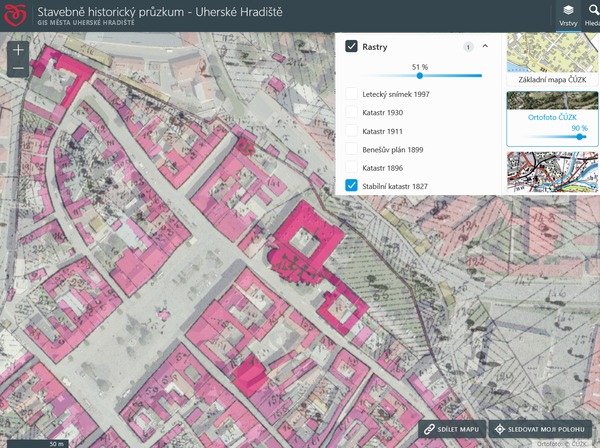This screenshot has width=600, height=448.
Task: Collapse the Rastry layer group
Action: point(485,46)
